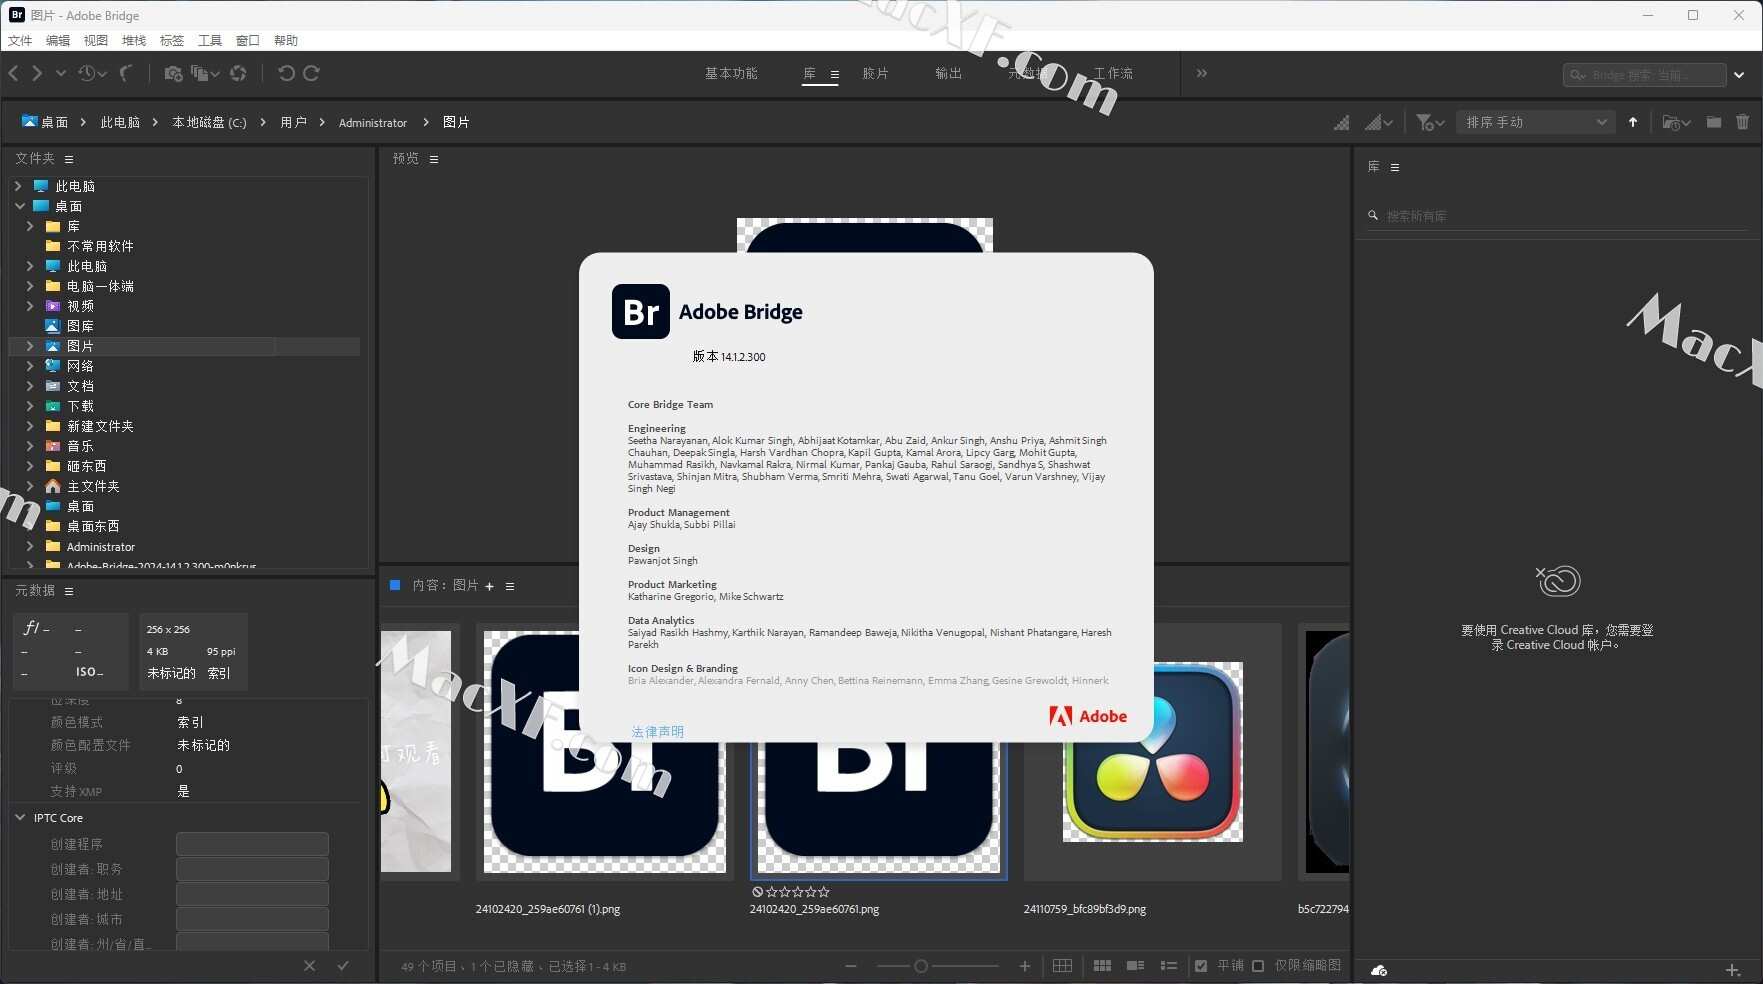
Task: Click the delete trash icon
Action: click(1743, 122)
